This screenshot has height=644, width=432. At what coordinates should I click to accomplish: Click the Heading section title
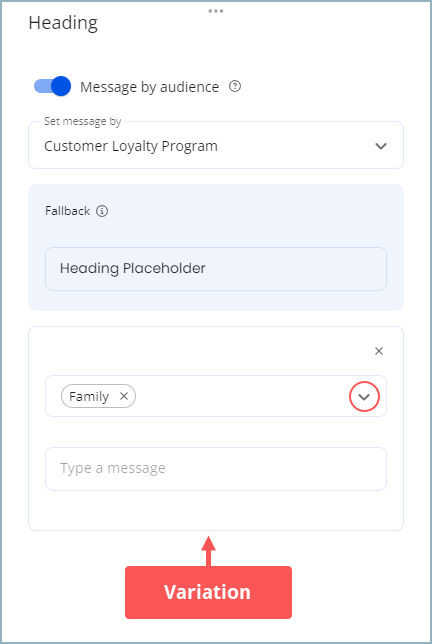coord(63,23)
